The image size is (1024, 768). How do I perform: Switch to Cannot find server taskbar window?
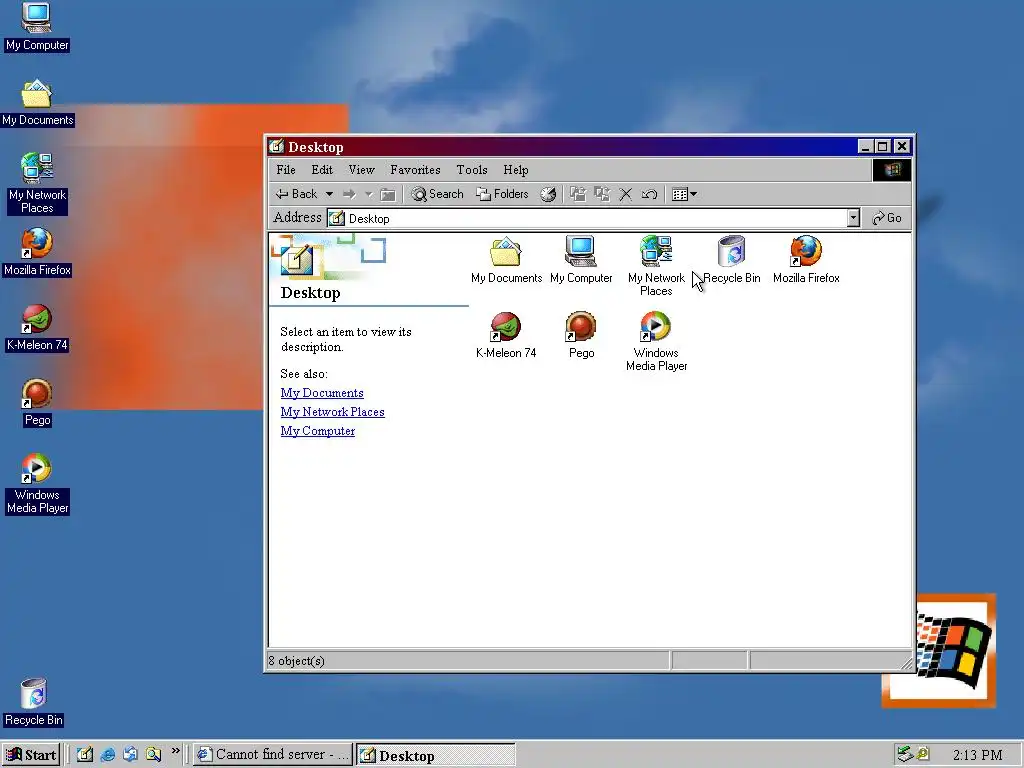point(273,755)
